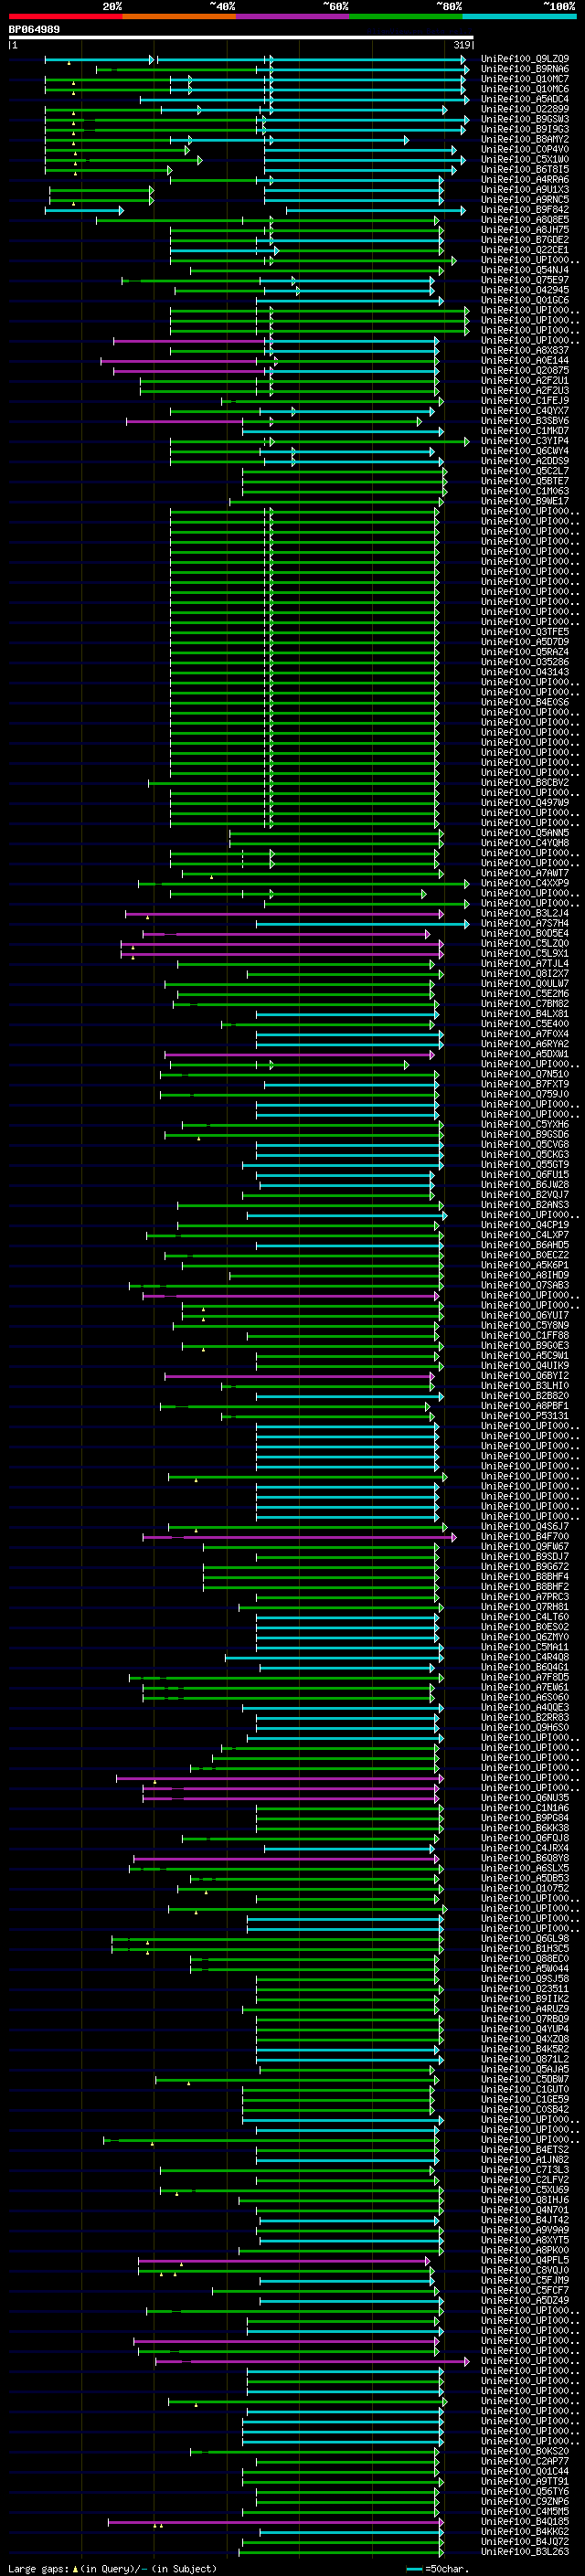The height and width of the screenshot is (2576, 585).
Task: Select hit label UniRef100_A8JH75
Action: (x=525, y=229)
